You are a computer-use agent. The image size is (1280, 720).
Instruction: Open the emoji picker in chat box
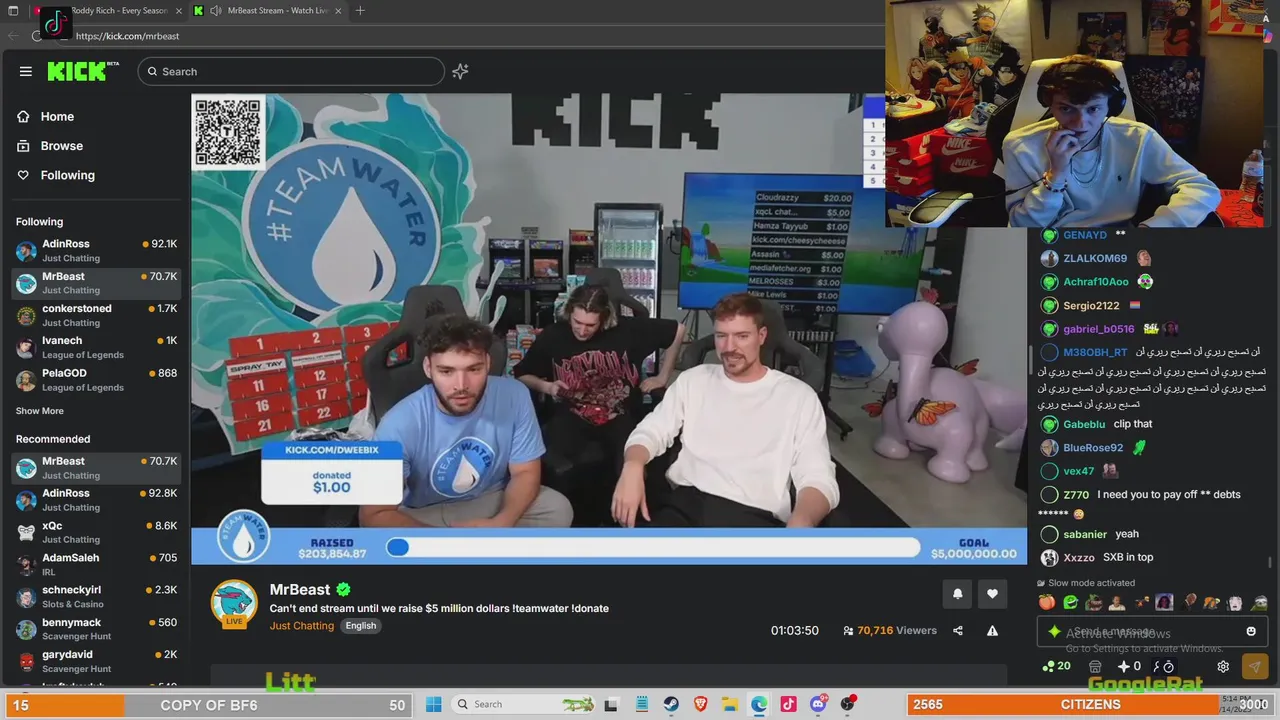click(1251, 631)
